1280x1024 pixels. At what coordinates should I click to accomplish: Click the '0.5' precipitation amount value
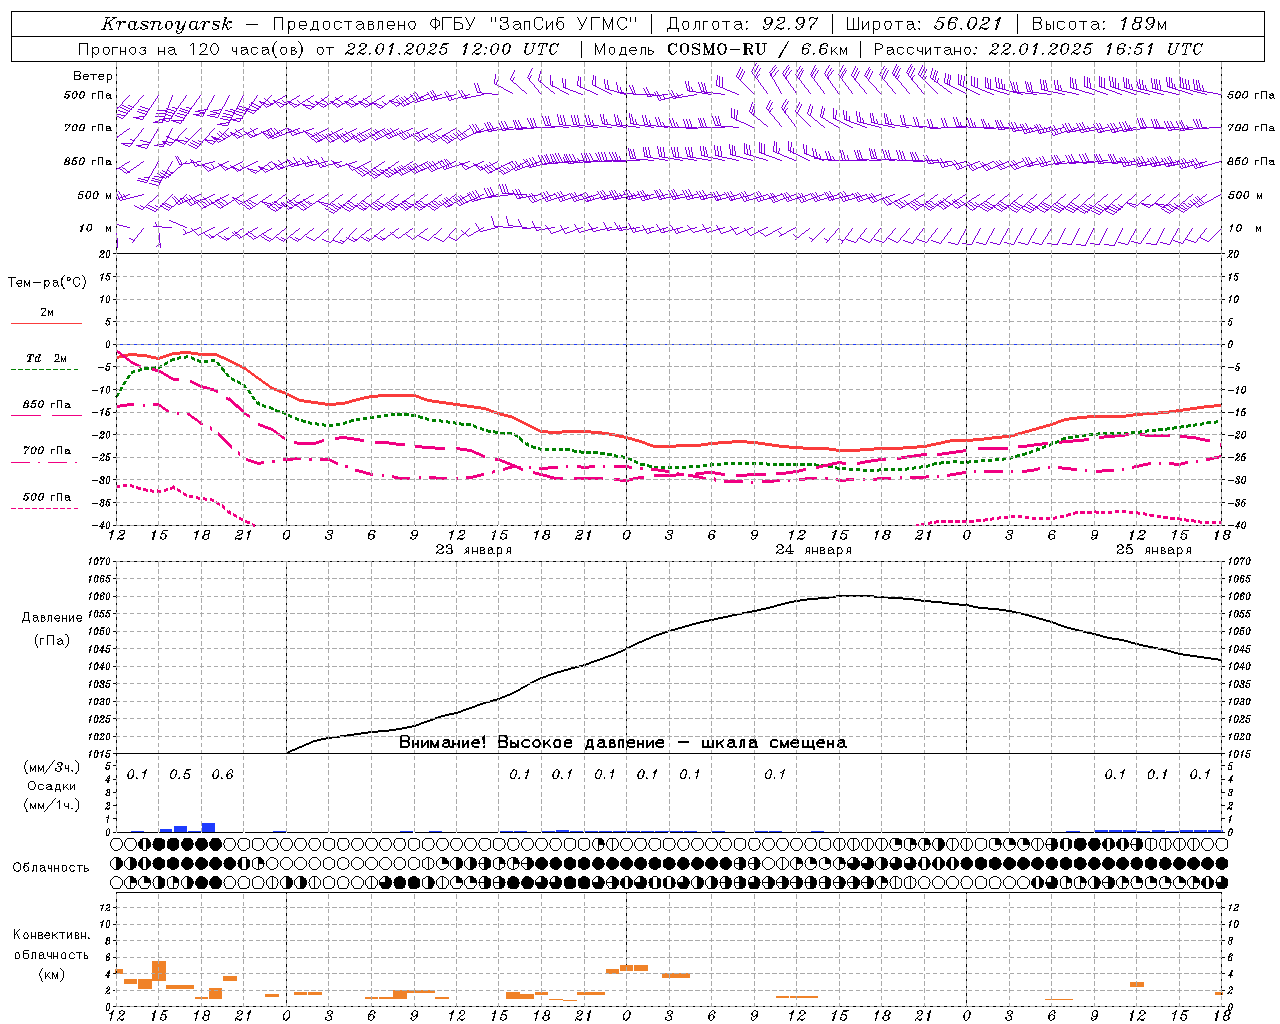[180, 775]
